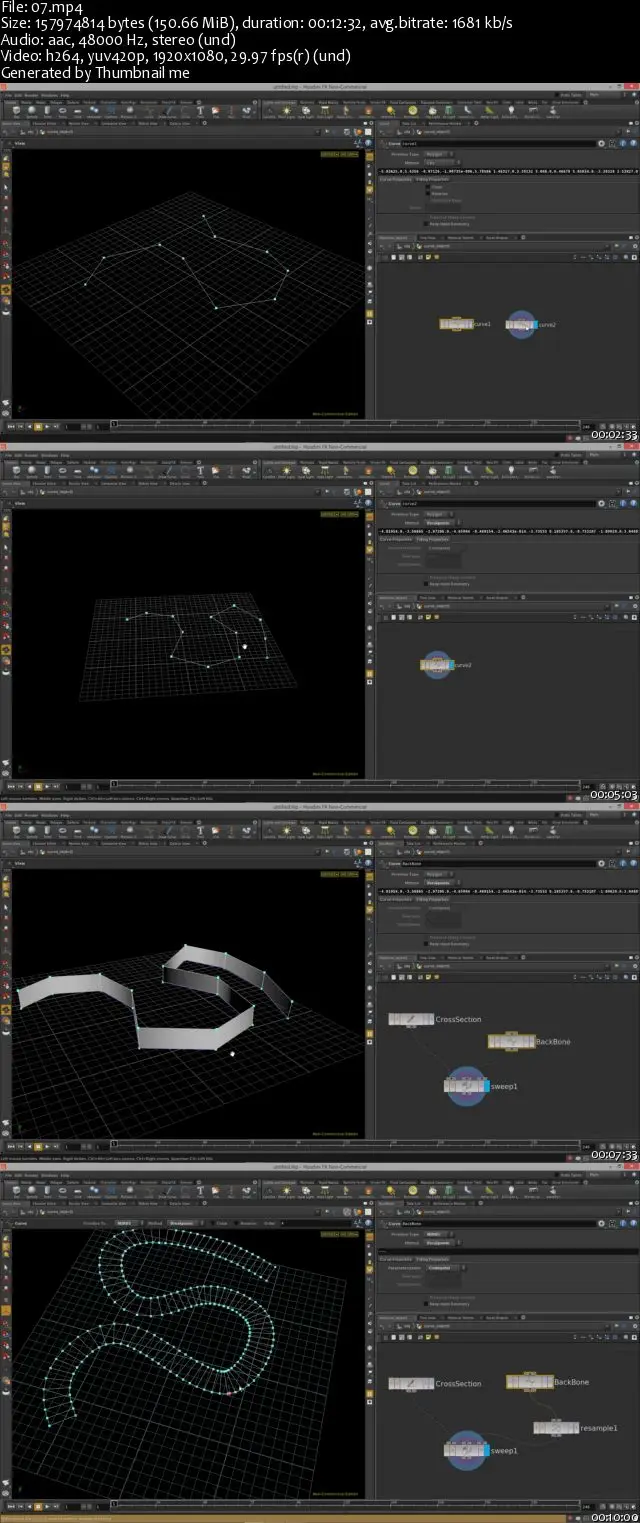The height and width of the screenshot is (1523, 640).
Task: Click the curve1 name field in 00:02:33 frame
Action: coord(498,143)
